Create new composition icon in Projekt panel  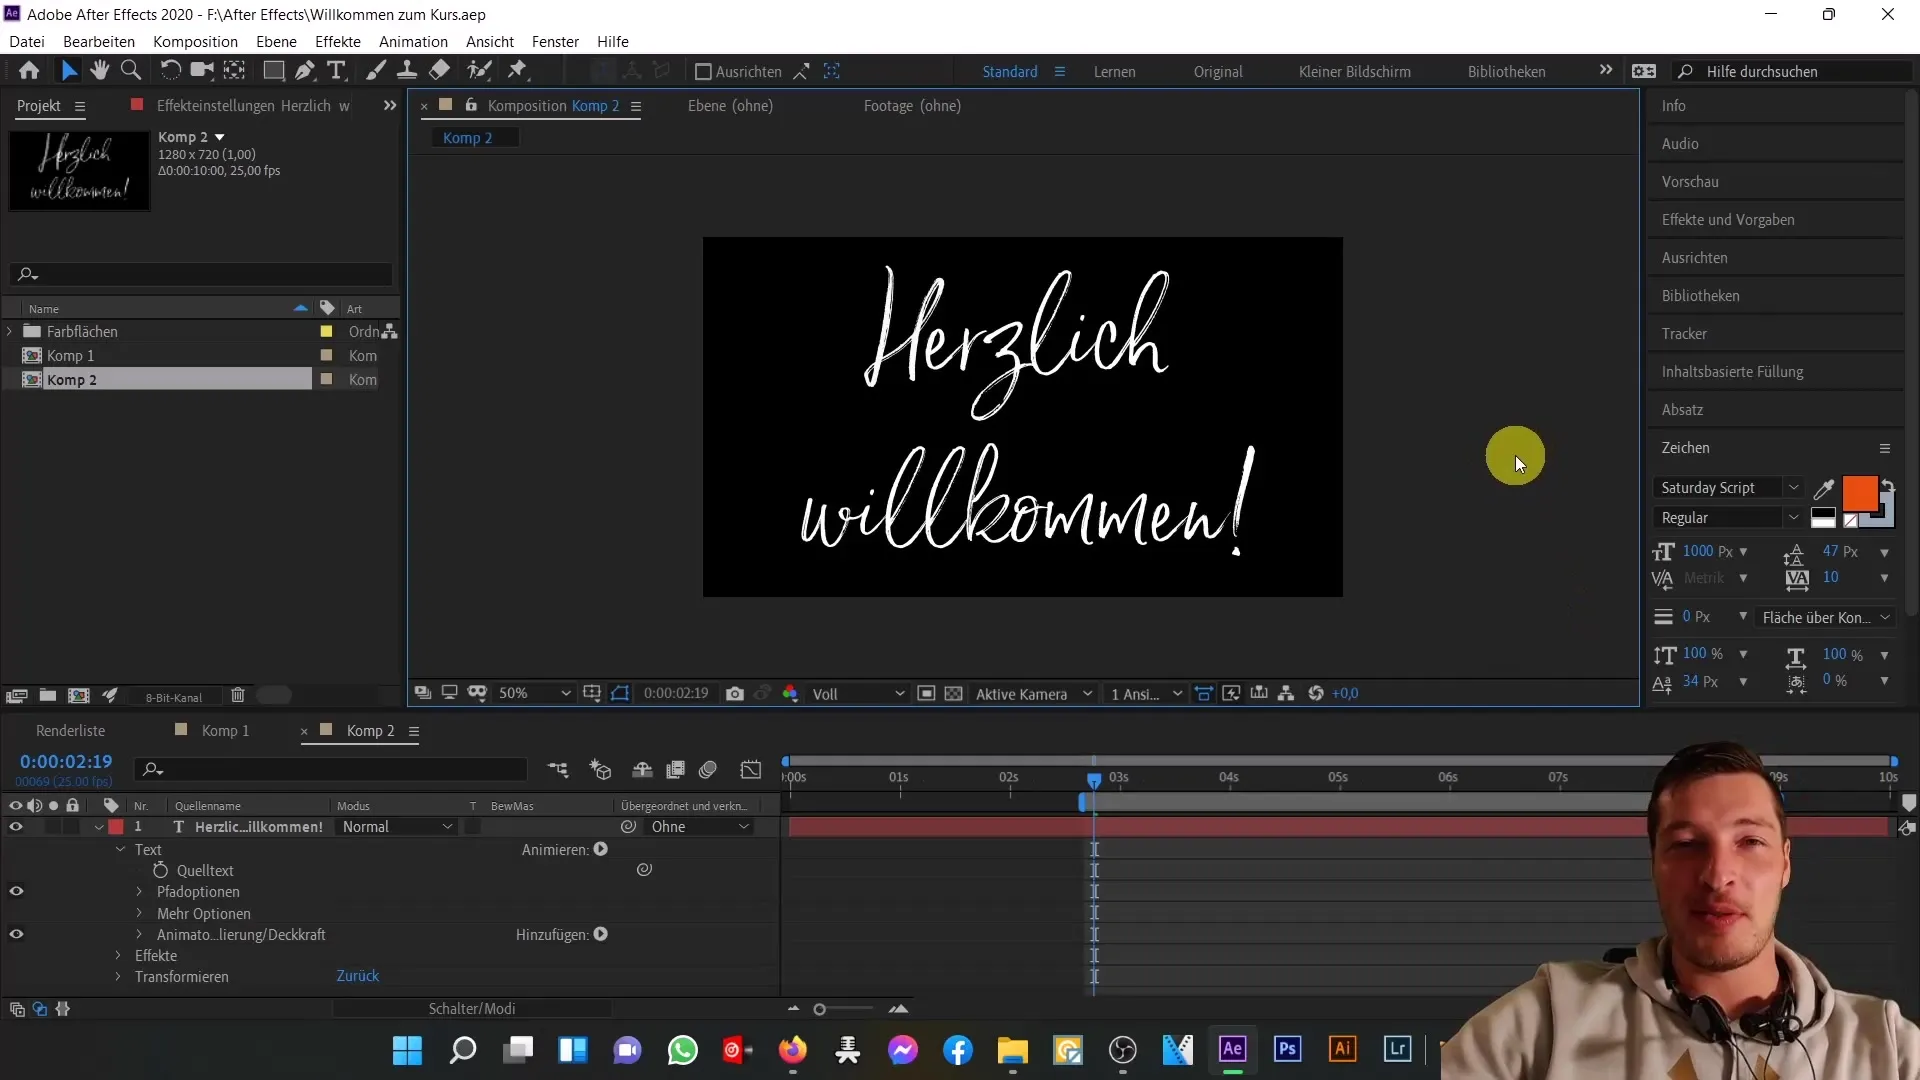pyautogui.click(x=78, y=696)
